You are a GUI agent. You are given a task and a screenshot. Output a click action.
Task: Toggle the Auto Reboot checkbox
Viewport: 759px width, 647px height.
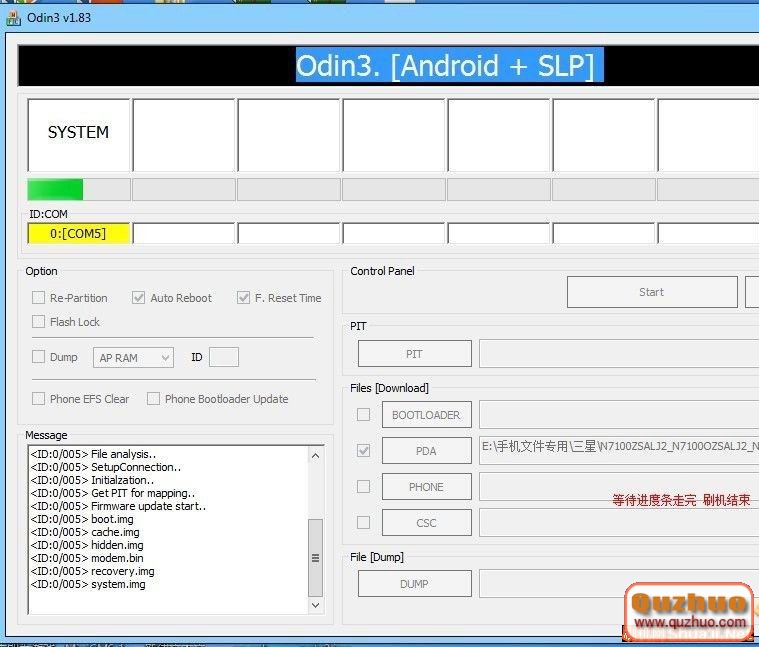pyautogui.click(x=139, y=298)
